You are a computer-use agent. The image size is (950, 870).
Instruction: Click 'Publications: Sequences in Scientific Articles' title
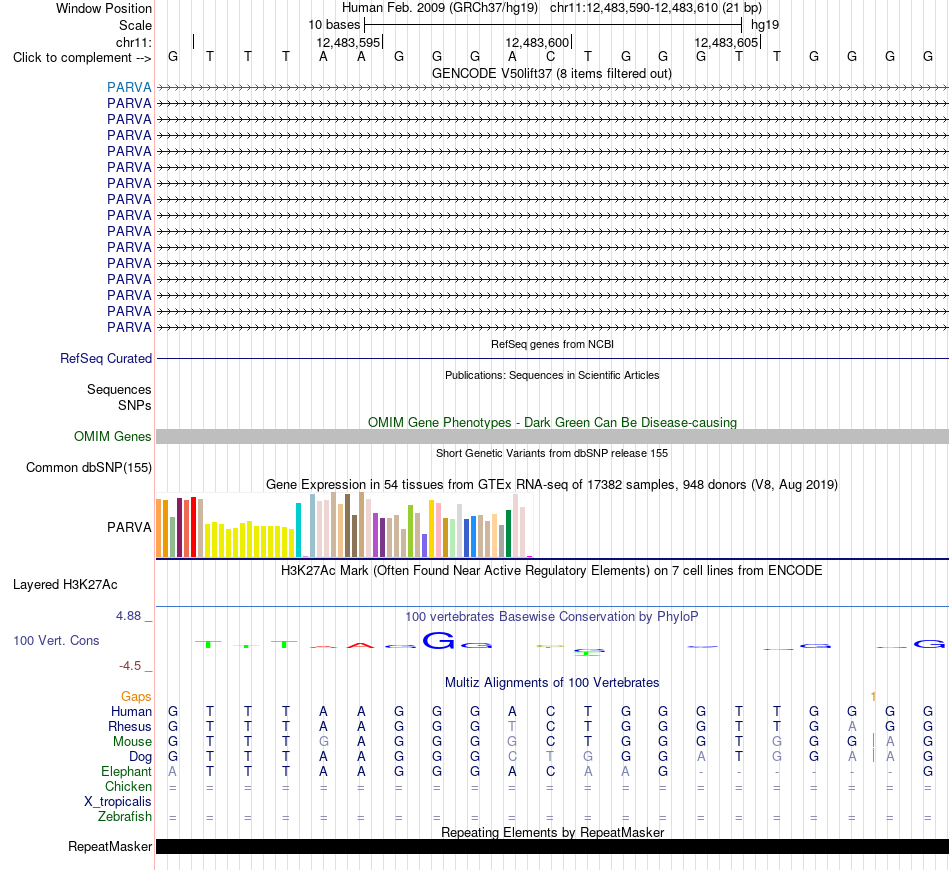pos(552,375)
